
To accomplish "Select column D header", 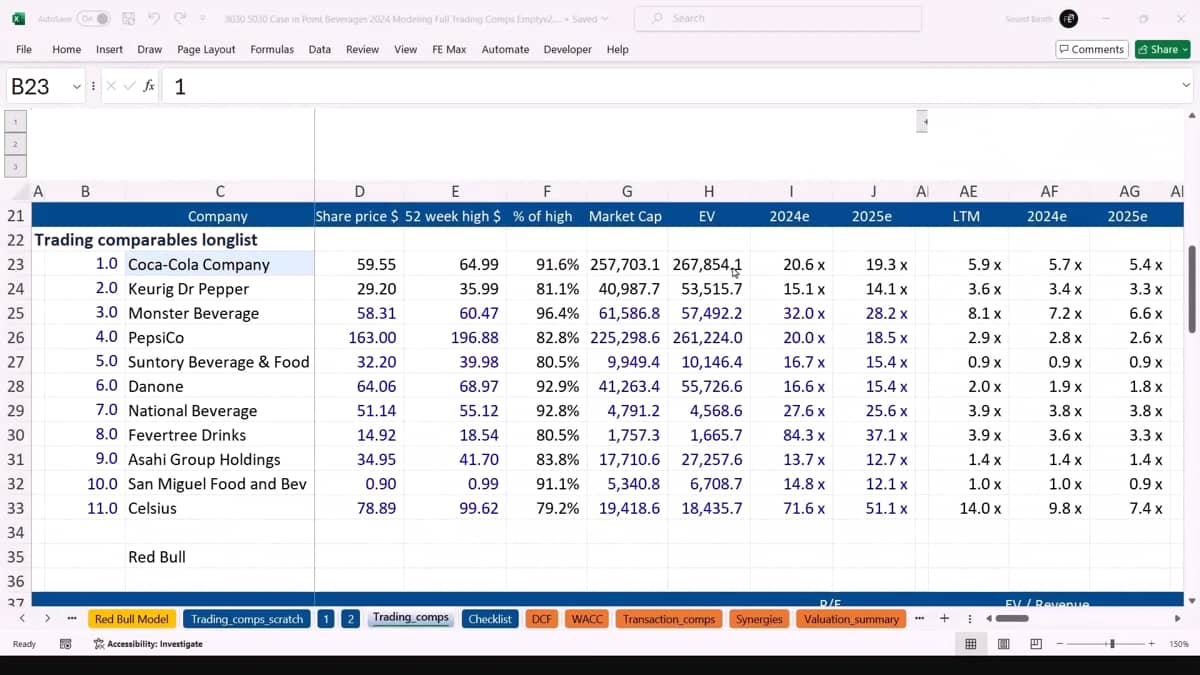I will tap(360, 191).
